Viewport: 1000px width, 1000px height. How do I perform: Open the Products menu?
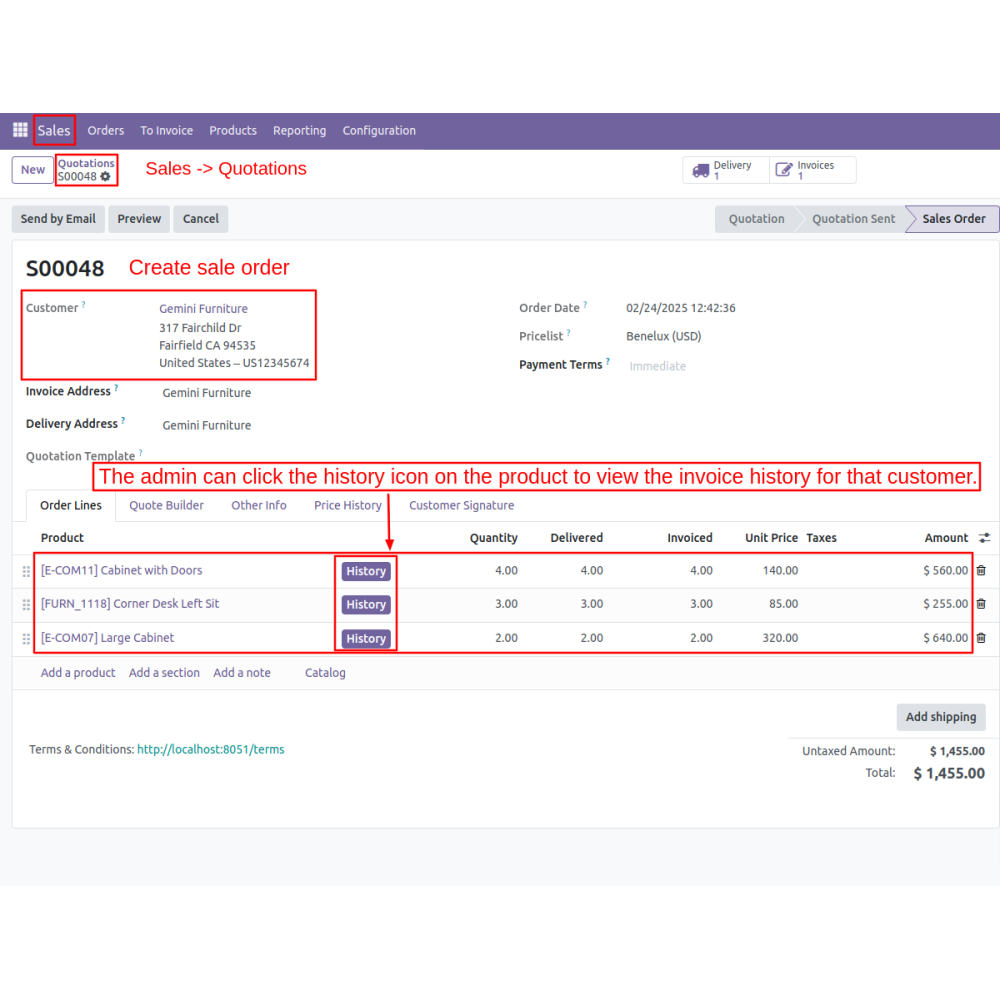[233, 130]
